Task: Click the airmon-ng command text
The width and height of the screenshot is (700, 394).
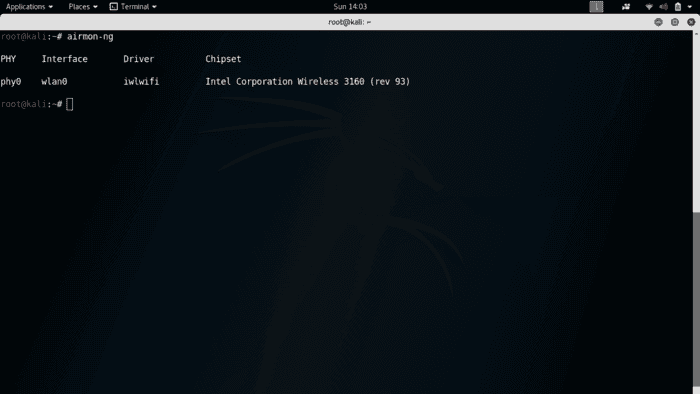Action: pyautogui.click(x=90, y=37)
